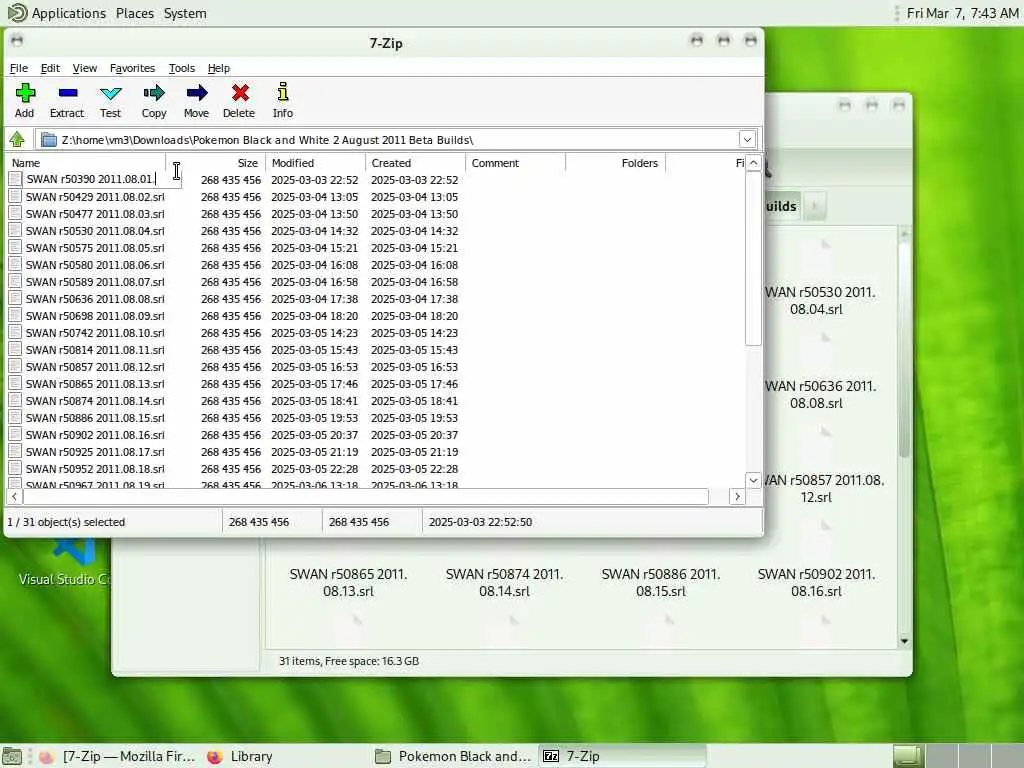The width and height of the screenshot is (1024, 768).
Task: Click the file list scroll down arrow
Action: click(x=753, y=480)
